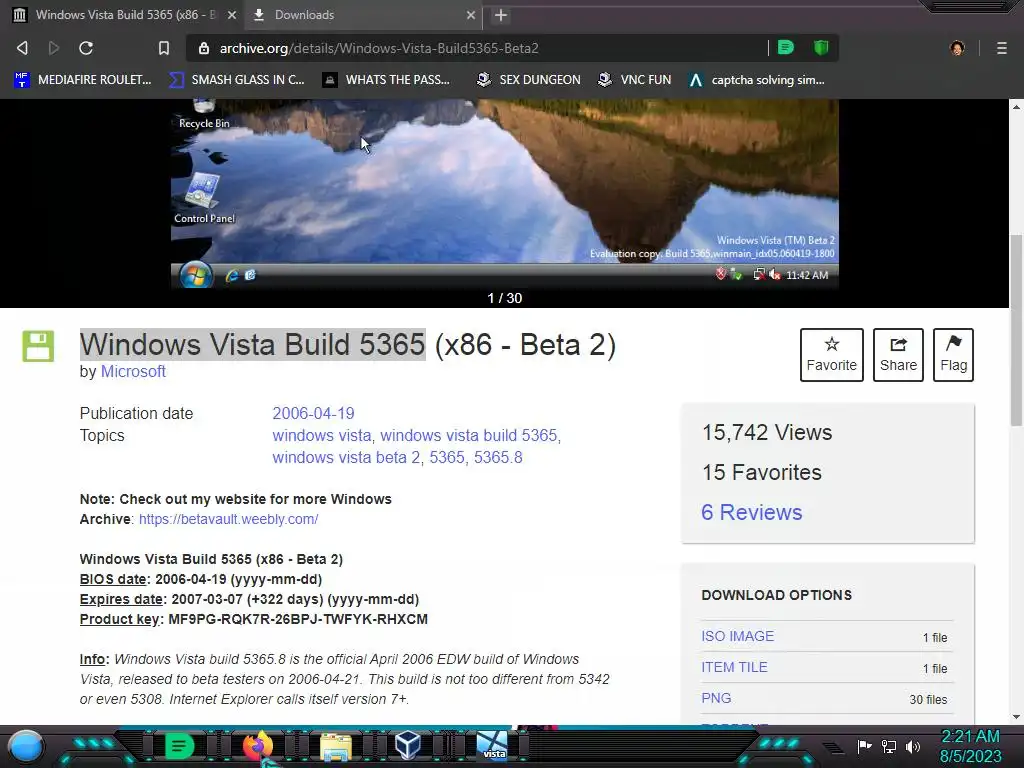Screen dimensions: 1024x768
Task: Open the browser profile avatar
Action: [x=957, y=48]
